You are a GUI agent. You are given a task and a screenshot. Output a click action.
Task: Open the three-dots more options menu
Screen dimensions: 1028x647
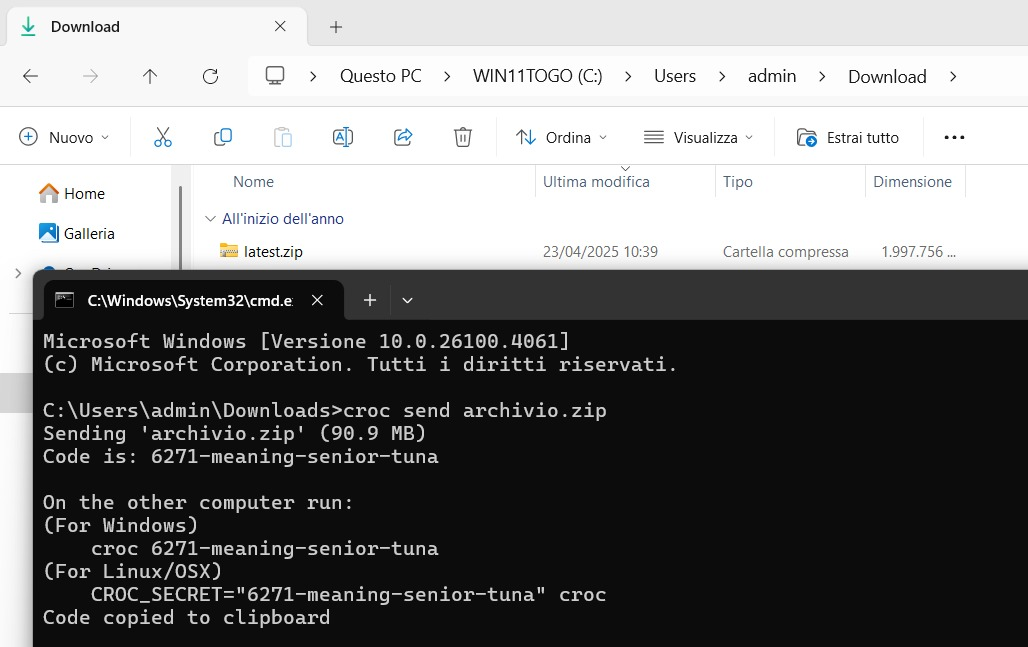click(954, 137)
